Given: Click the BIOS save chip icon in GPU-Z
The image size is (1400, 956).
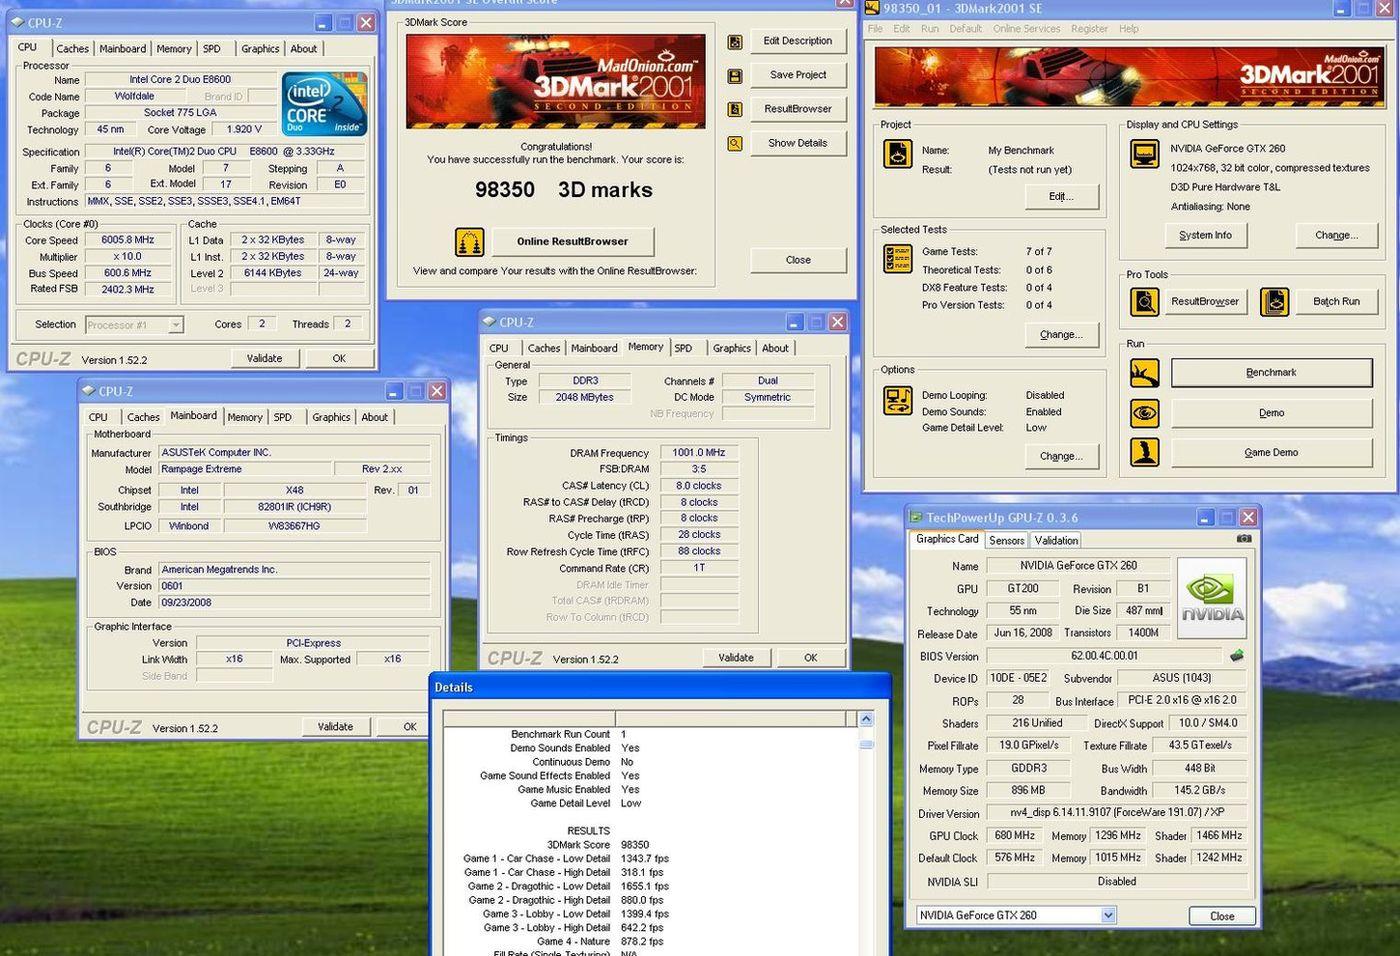Looking at the screenshot, I should coord(1237,656).
